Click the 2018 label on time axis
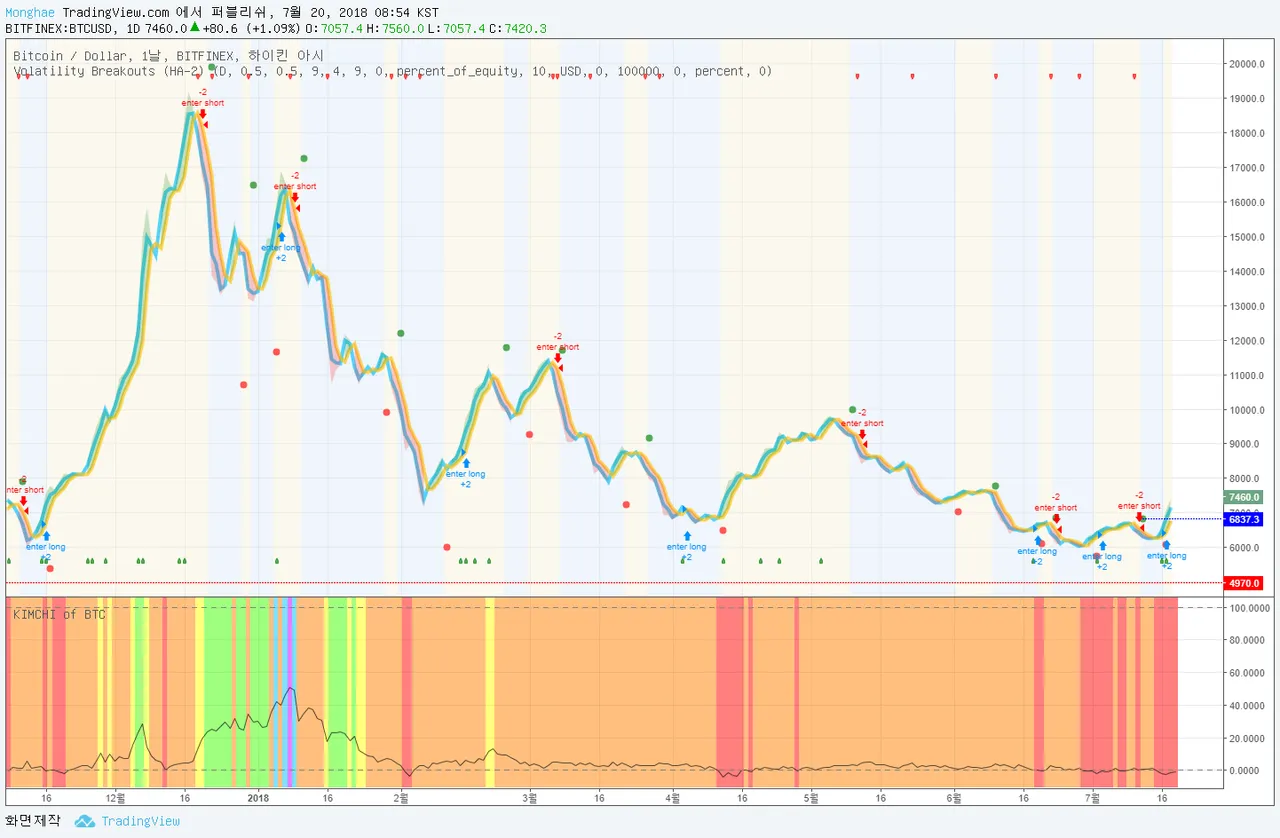Image resolution: width=1280 pixels, height=838 pixels. tap(258, 798)
